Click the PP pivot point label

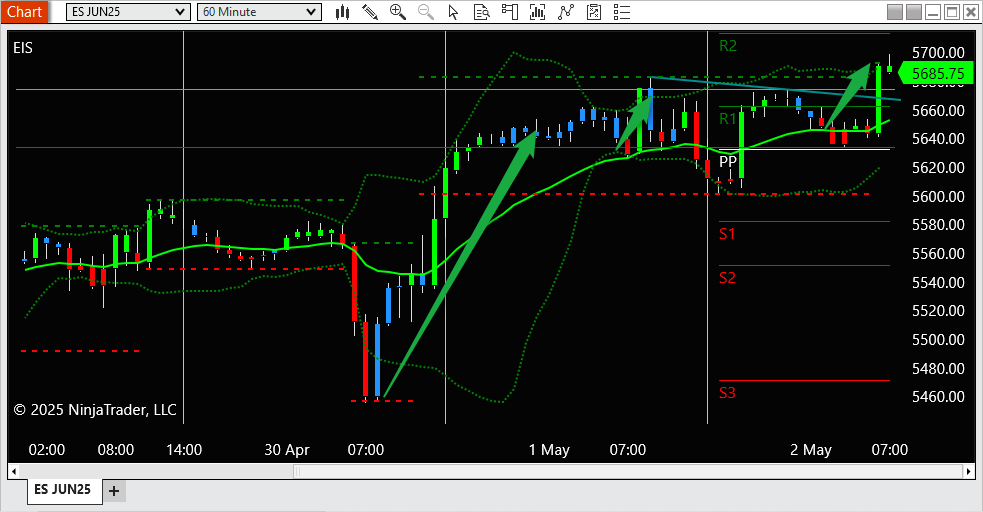[728, 162]
